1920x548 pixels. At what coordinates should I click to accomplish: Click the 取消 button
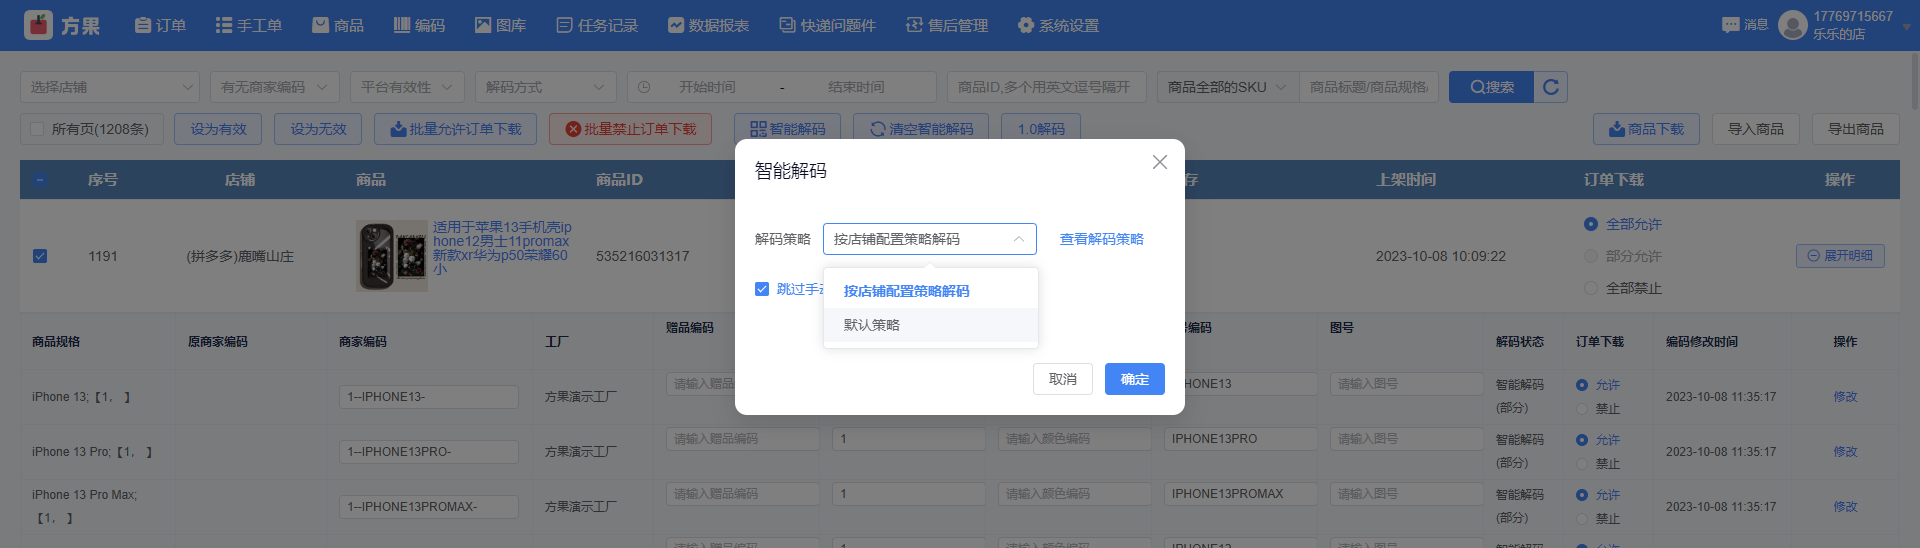coord(1063,379)
